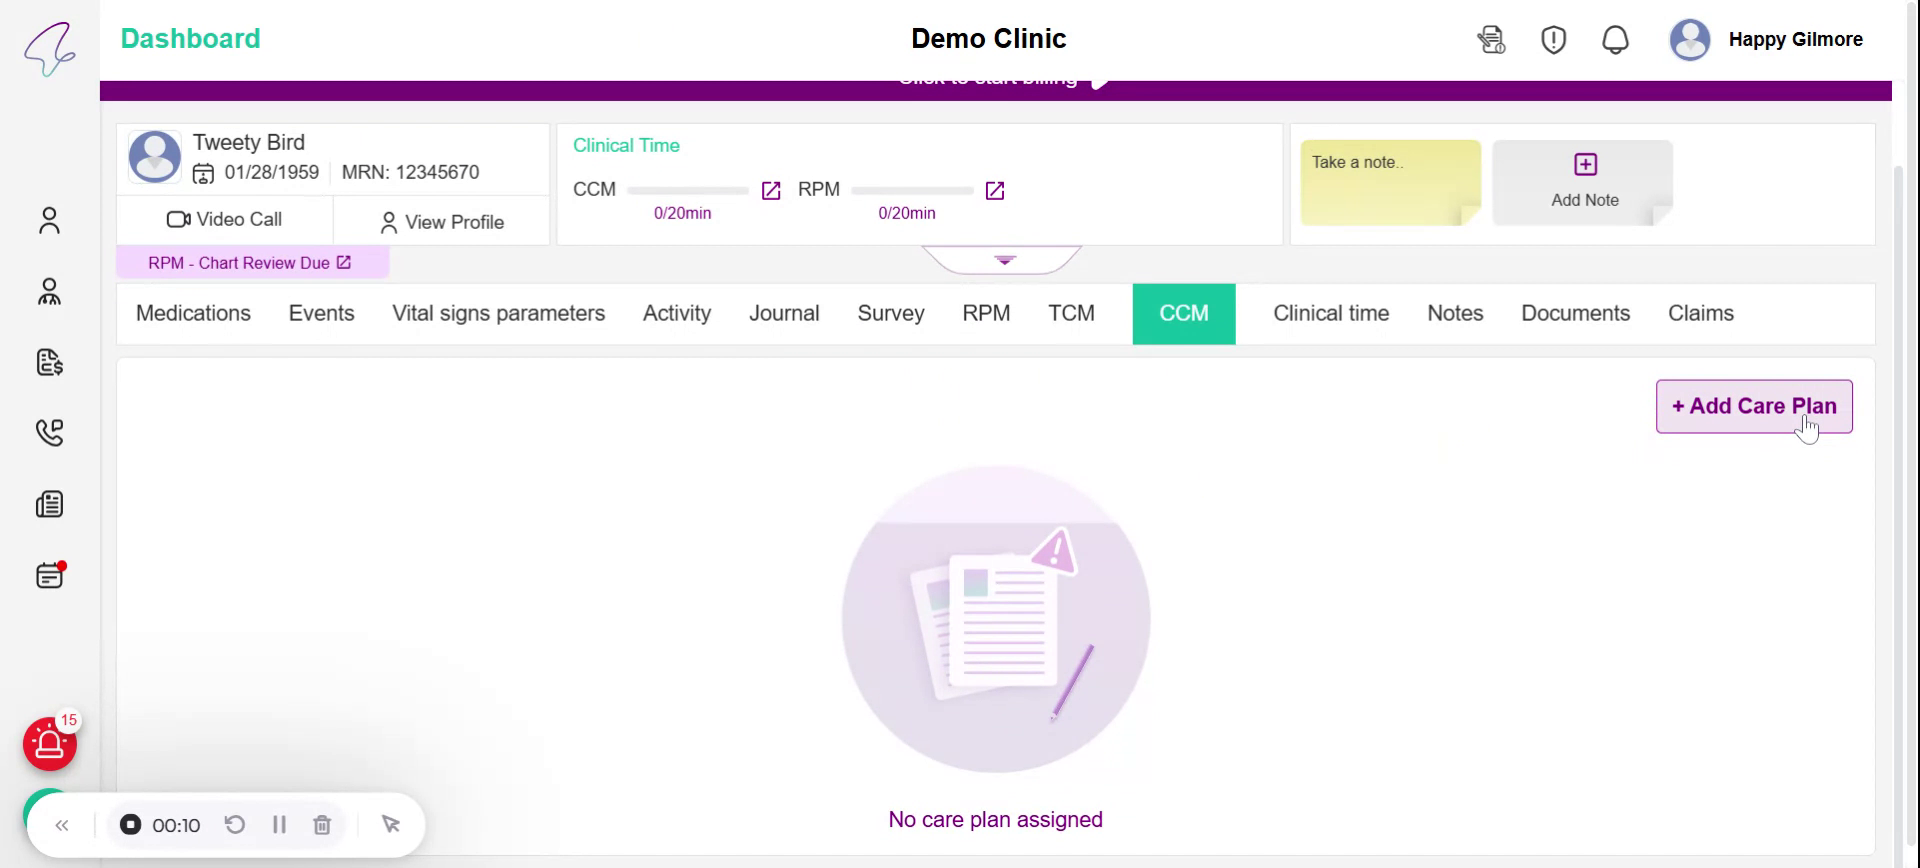Open the Vital signs parameters tab
Viewport: 1920px width, 868px height.
pyautogui.click(x=498, y=313)
